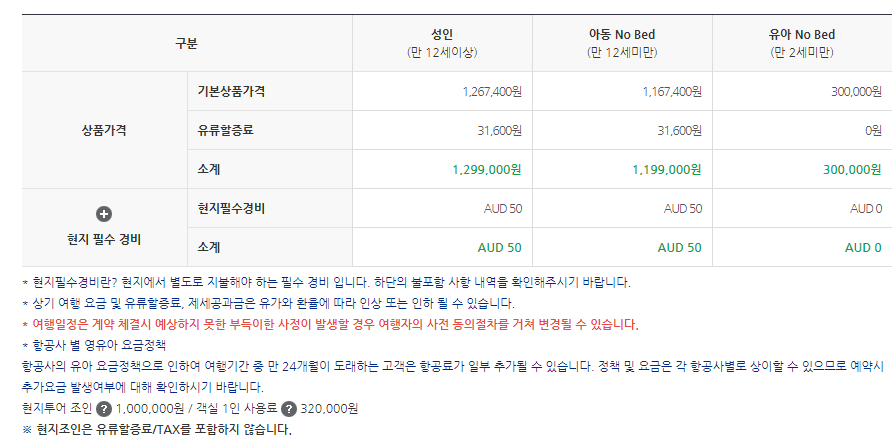The image size is (894, 443).
Task: Select the child subtotal 1,199,000원
Action: click(x=667, y=169)
